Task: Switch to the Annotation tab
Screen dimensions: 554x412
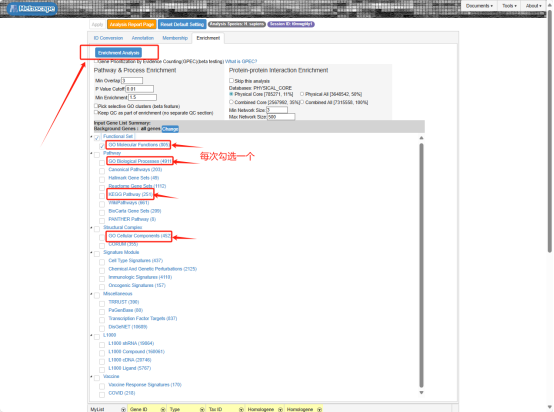Action: click(142, 38)
